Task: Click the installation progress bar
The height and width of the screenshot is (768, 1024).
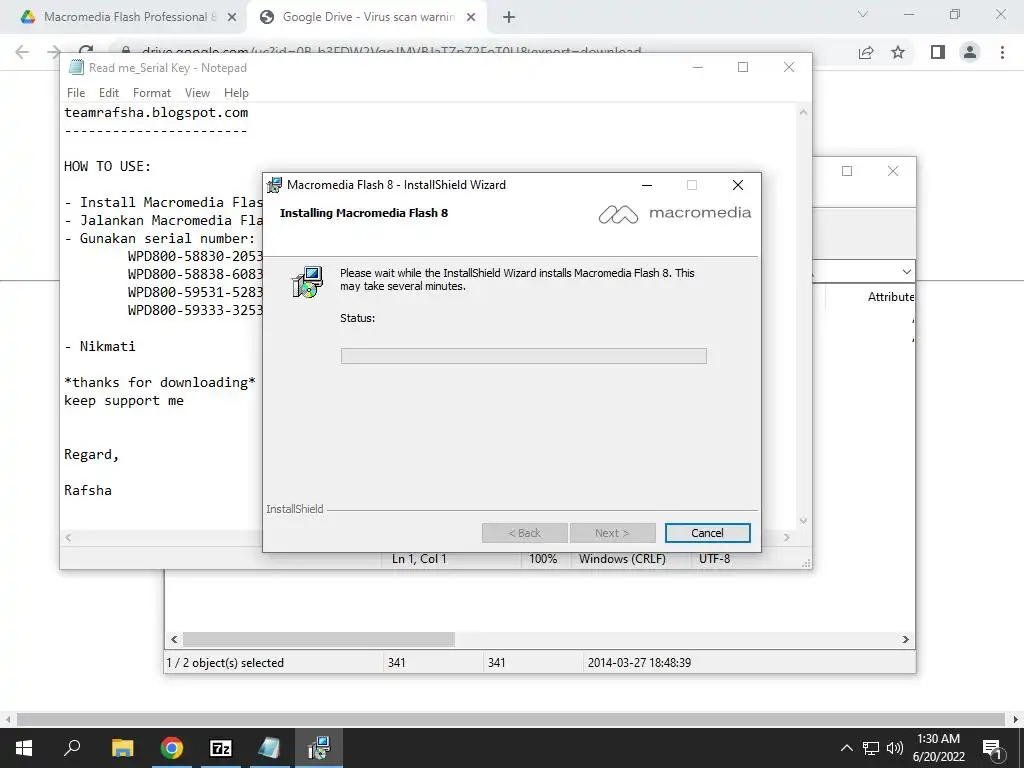Action: tap(523, 355)
